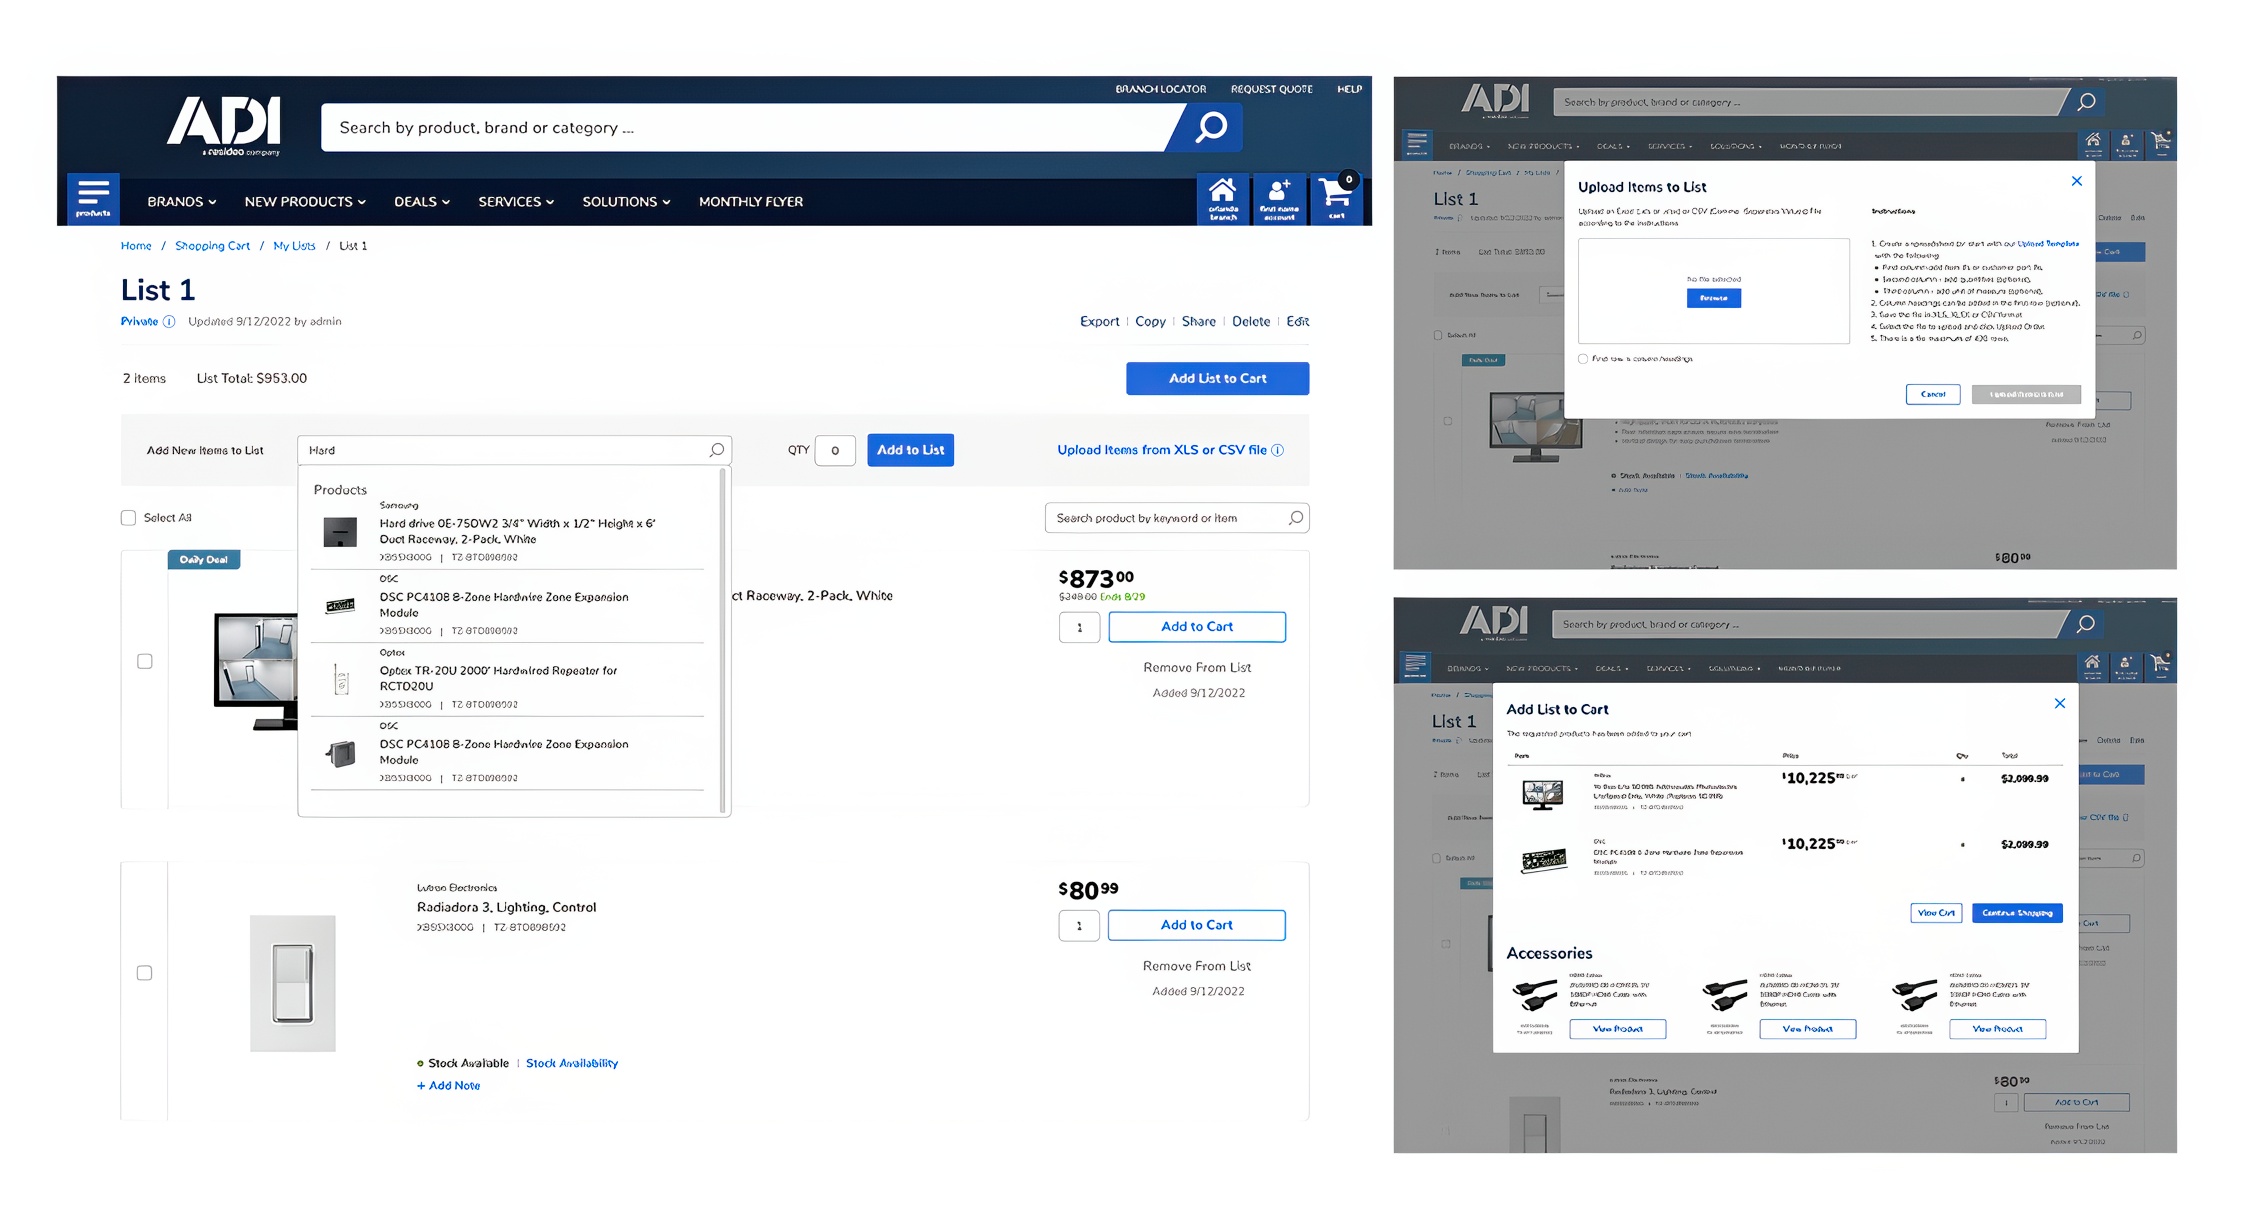The height and width of the screenshot is (1232, 2244).
Task: Open the Monthly Flyer menu item
Action: (750, 202)
